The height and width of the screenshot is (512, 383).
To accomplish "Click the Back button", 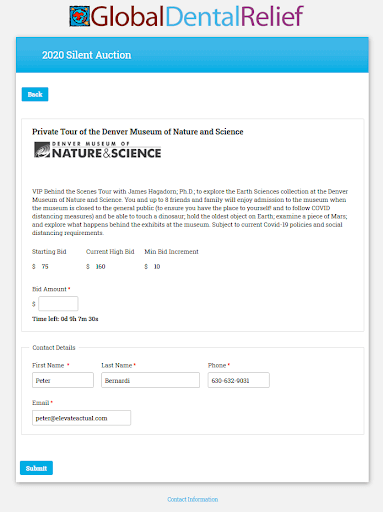I will click(x=35, y=94).
